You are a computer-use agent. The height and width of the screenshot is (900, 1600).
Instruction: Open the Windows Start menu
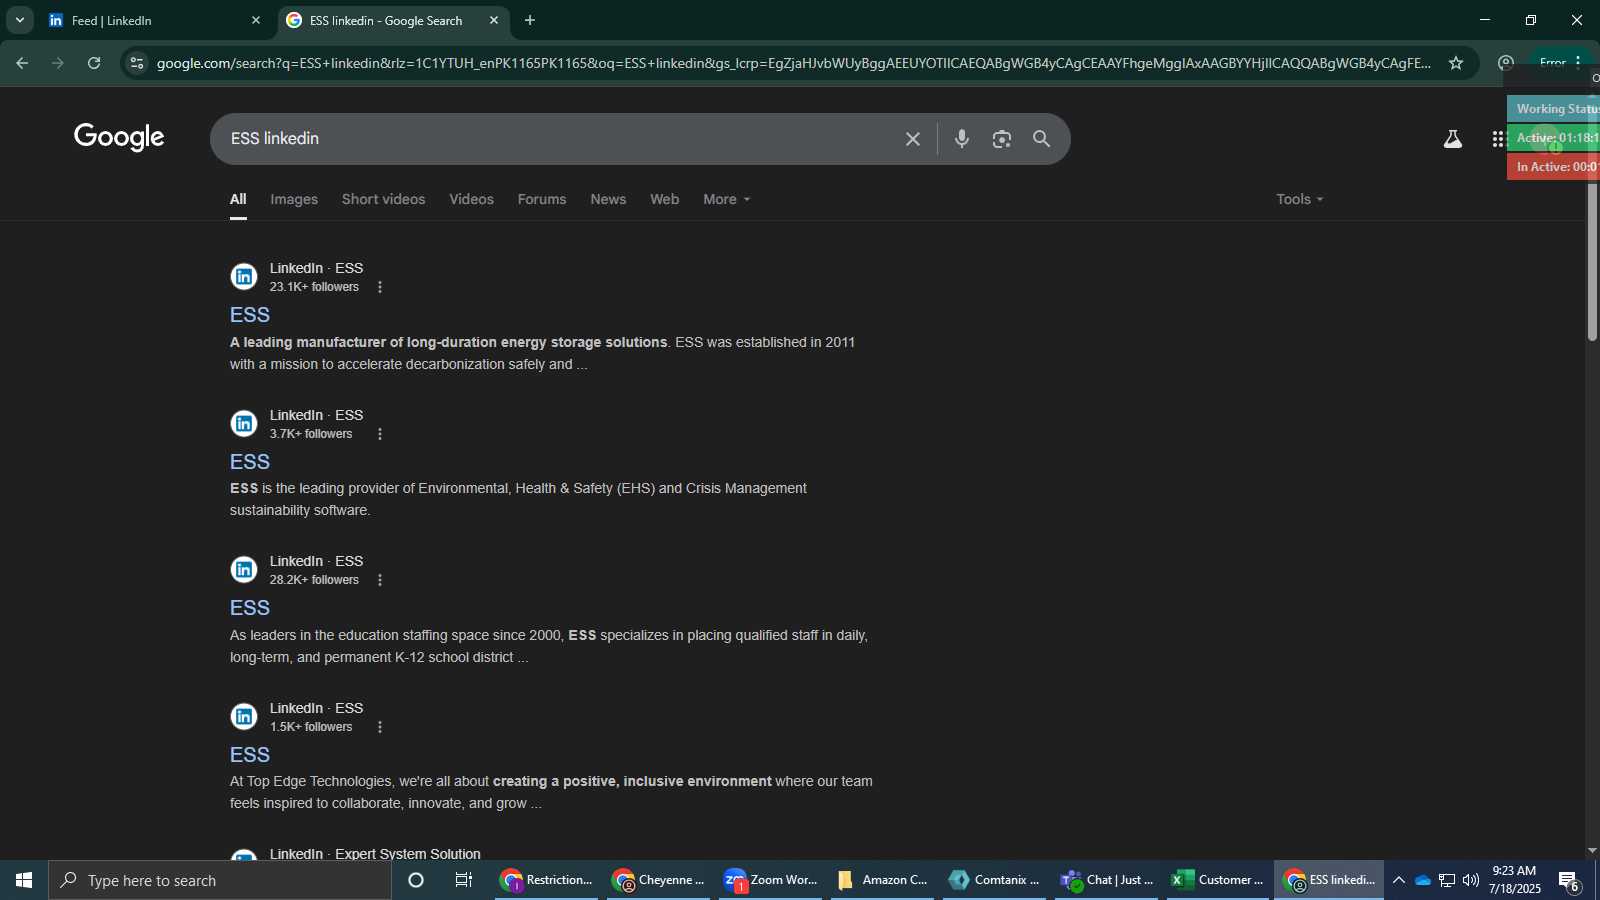24,880
